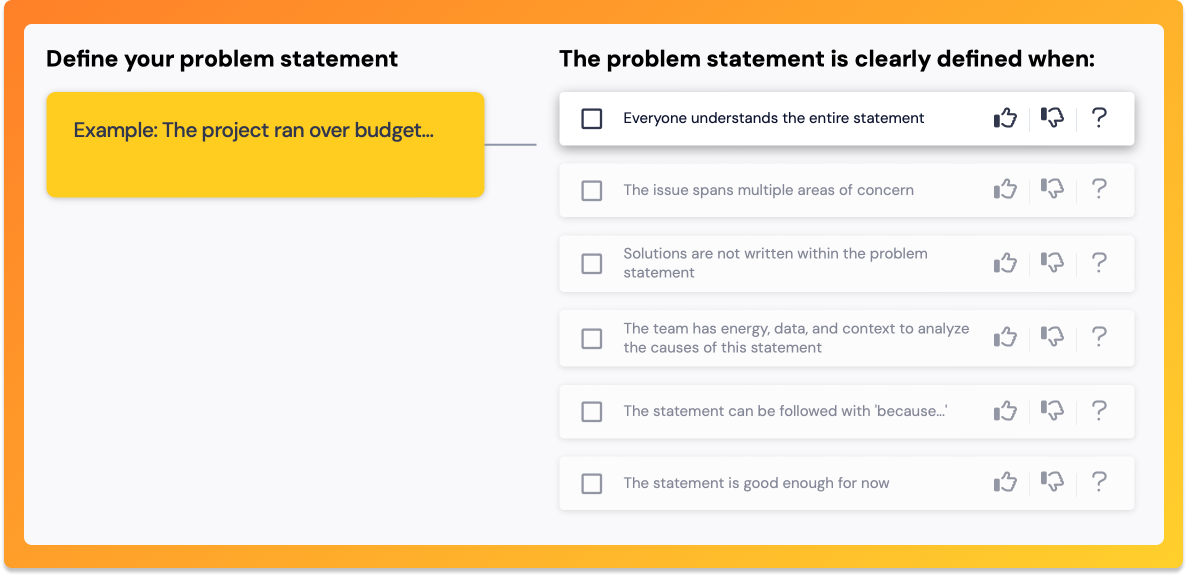
Task: Tick 'statement can be followed with because' checkbox
Action: coord(592,411)
